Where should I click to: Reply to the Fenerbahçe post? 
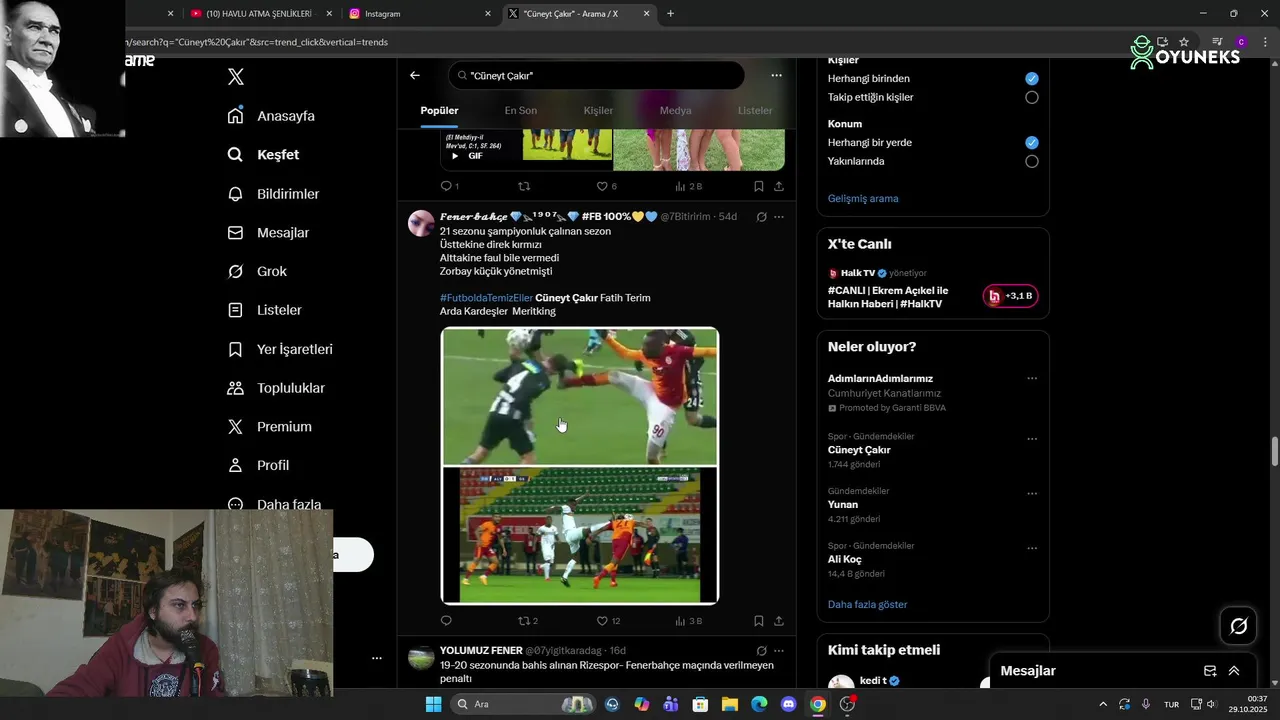[x=446, y=621]
